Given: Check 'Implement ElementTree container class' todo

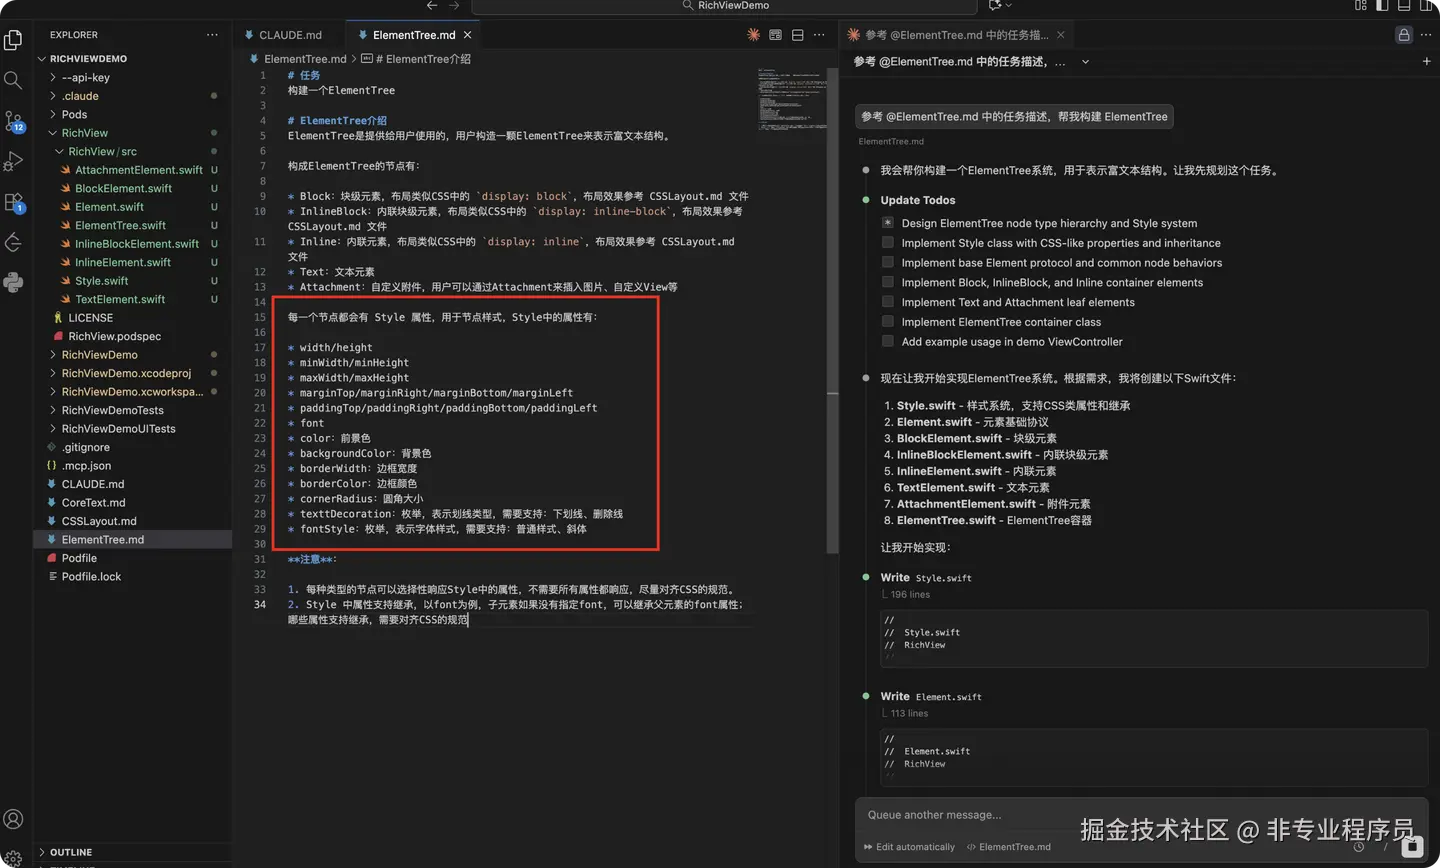Looking at the screenshot, I should coord(888,322).
